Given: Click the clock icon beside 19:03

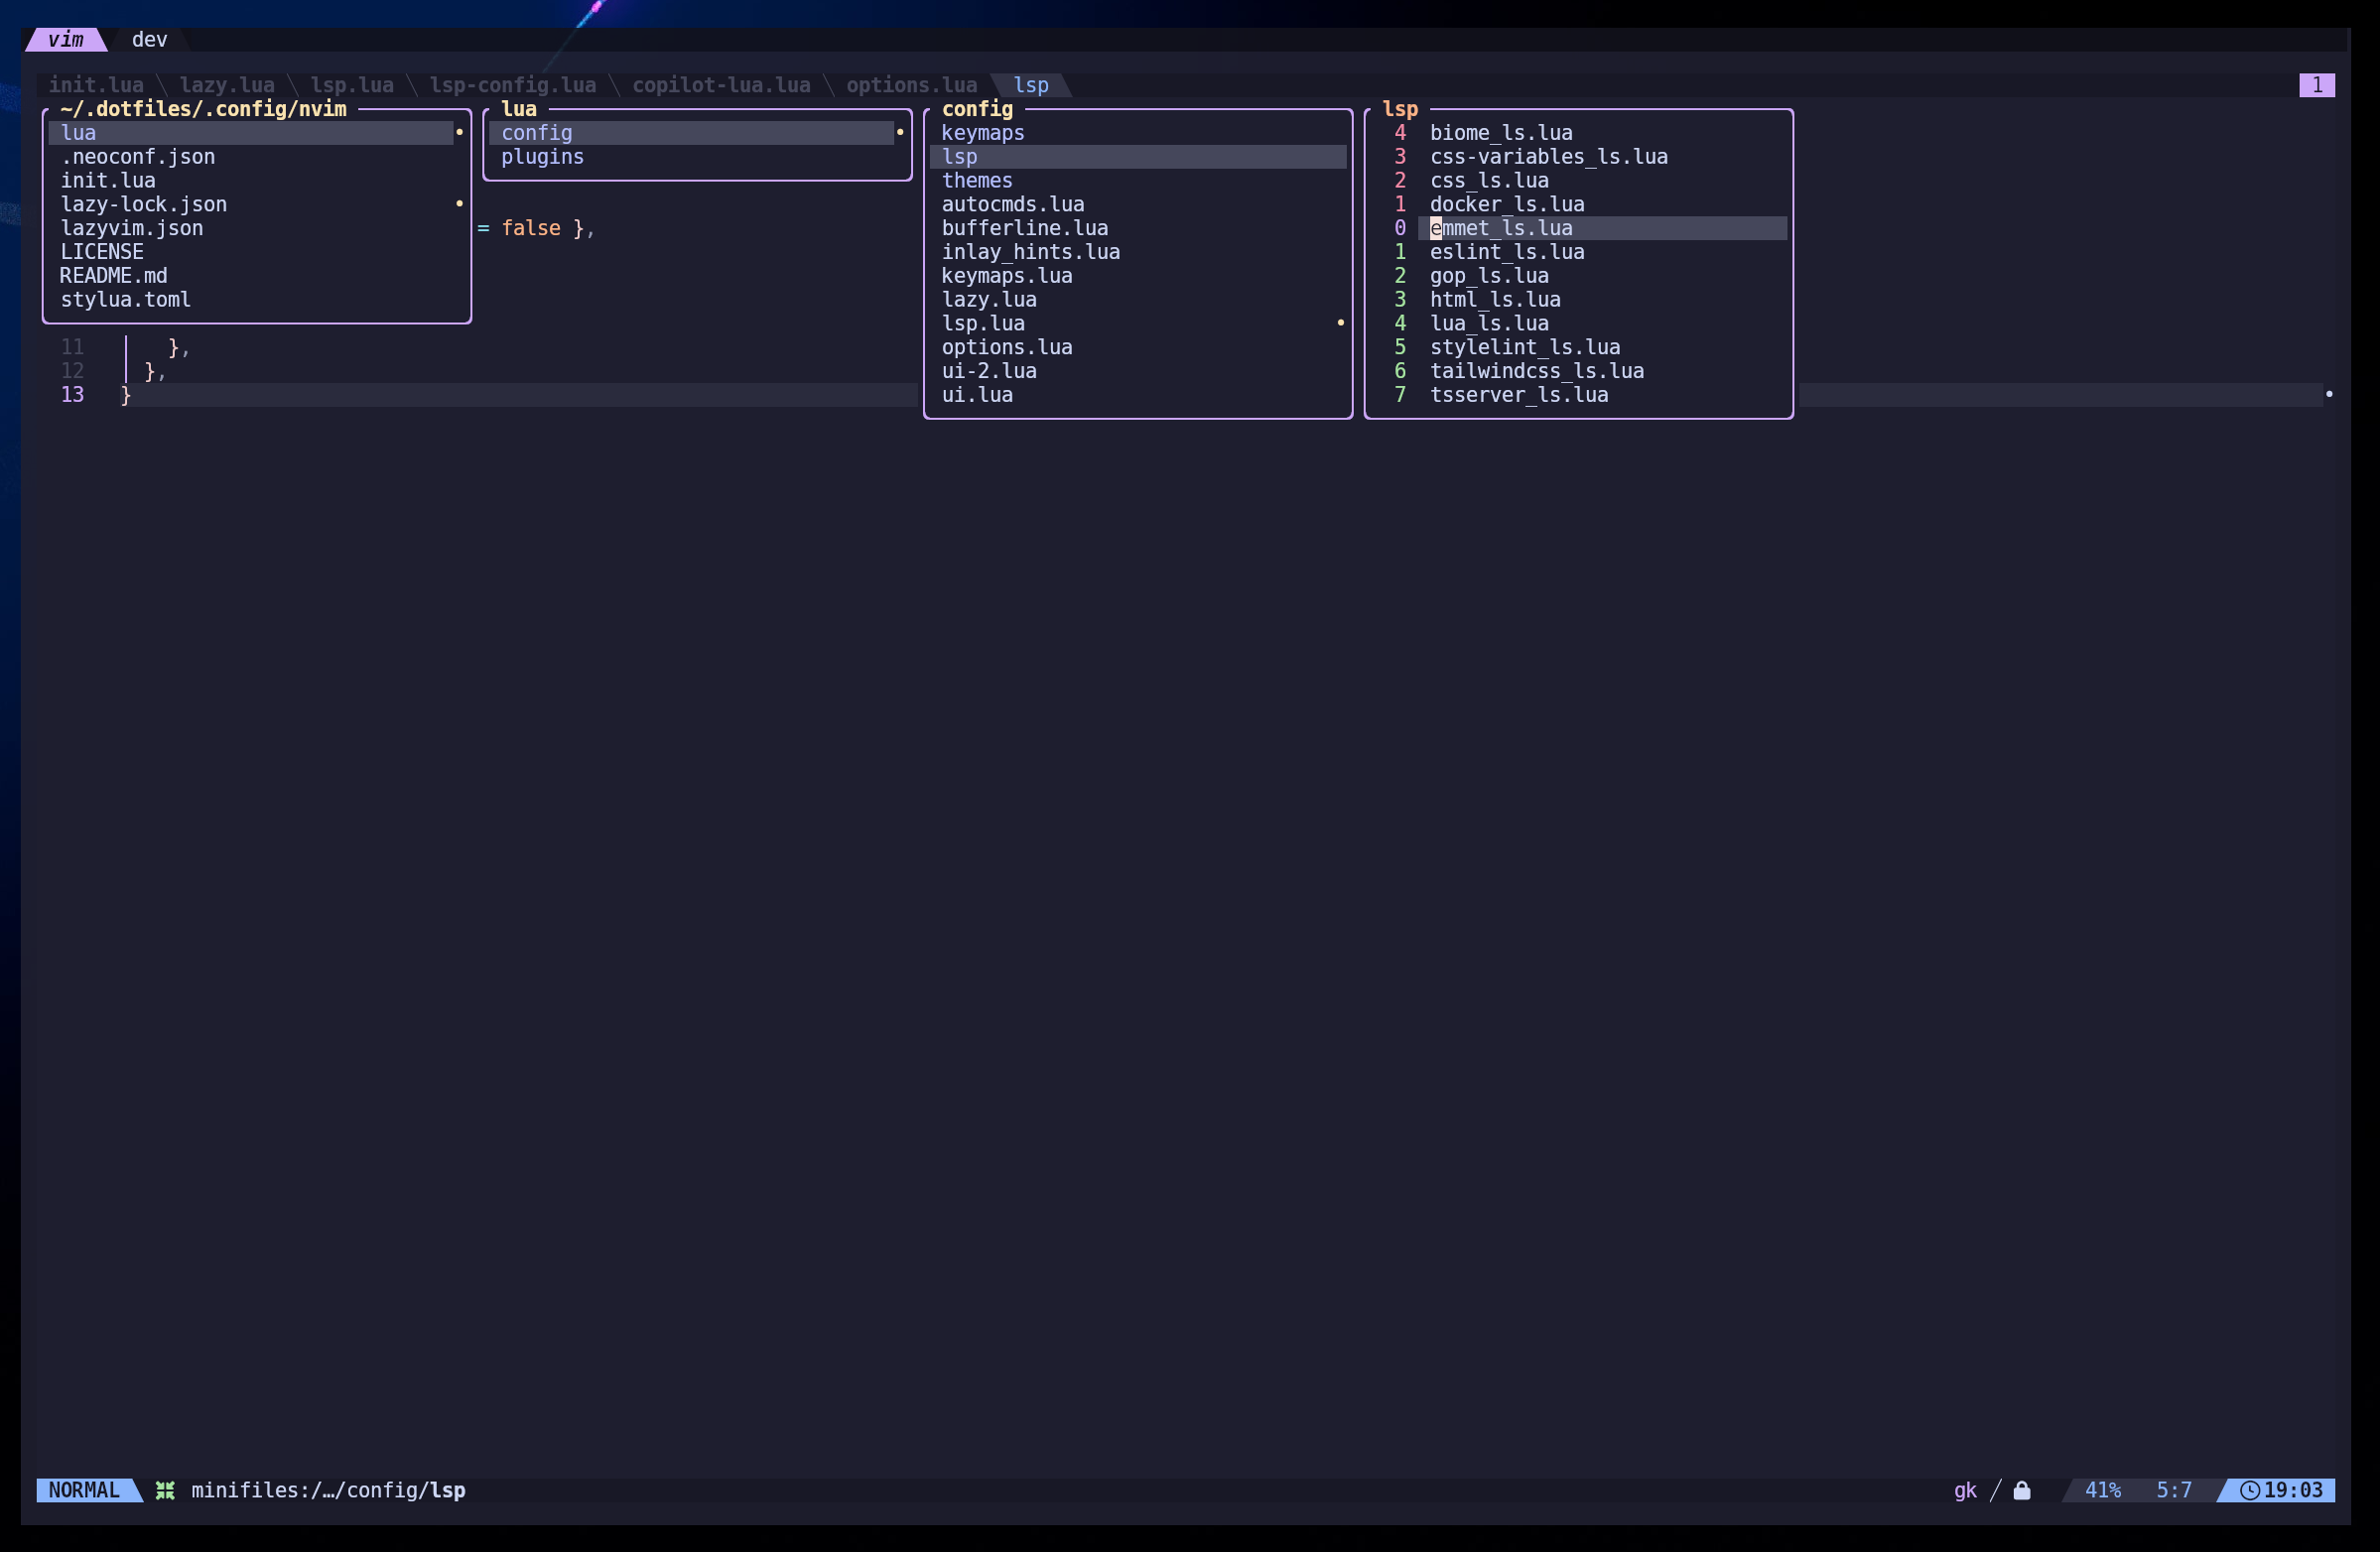Looking at the screenshot, I should [x=2250, y=1490].
